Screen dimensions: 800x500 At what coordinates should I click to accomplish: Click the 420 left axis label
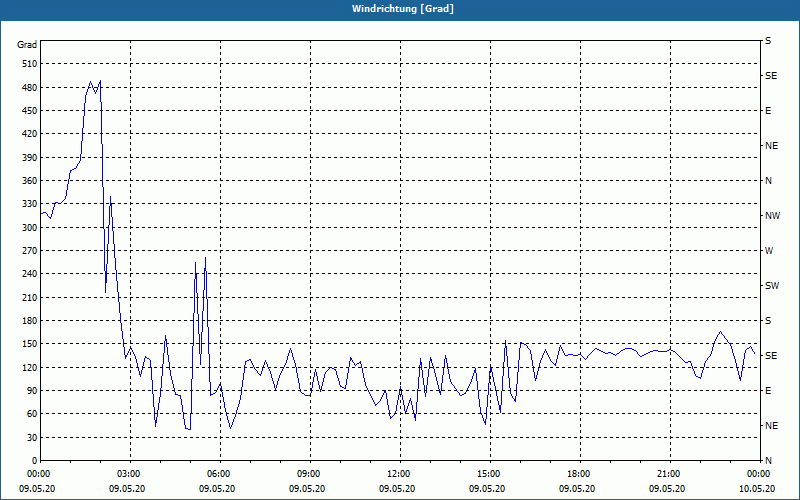30,134
